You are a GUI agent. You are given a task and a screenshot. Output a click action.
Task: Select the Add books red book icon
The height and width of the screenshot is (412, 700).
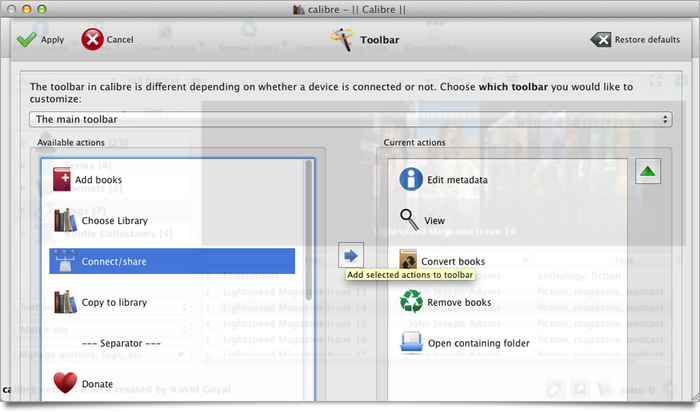coord(62,179)
